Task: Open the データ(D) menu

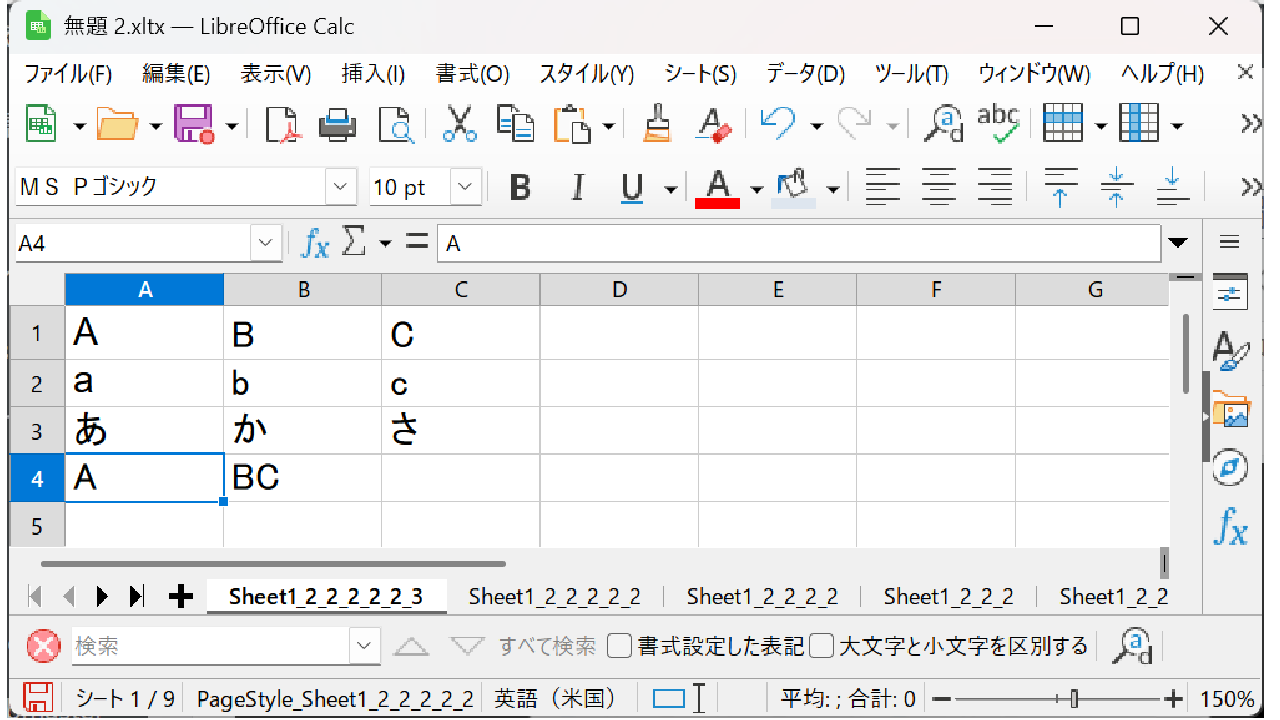Action: click(806, 74)
